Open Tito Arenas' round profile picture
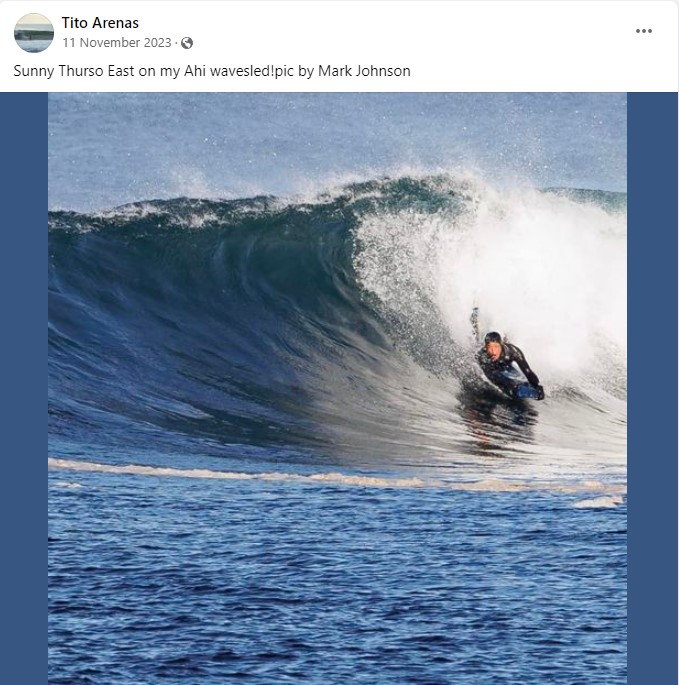The height and width of the screenshot is (685, 679). tap(34, 33)
